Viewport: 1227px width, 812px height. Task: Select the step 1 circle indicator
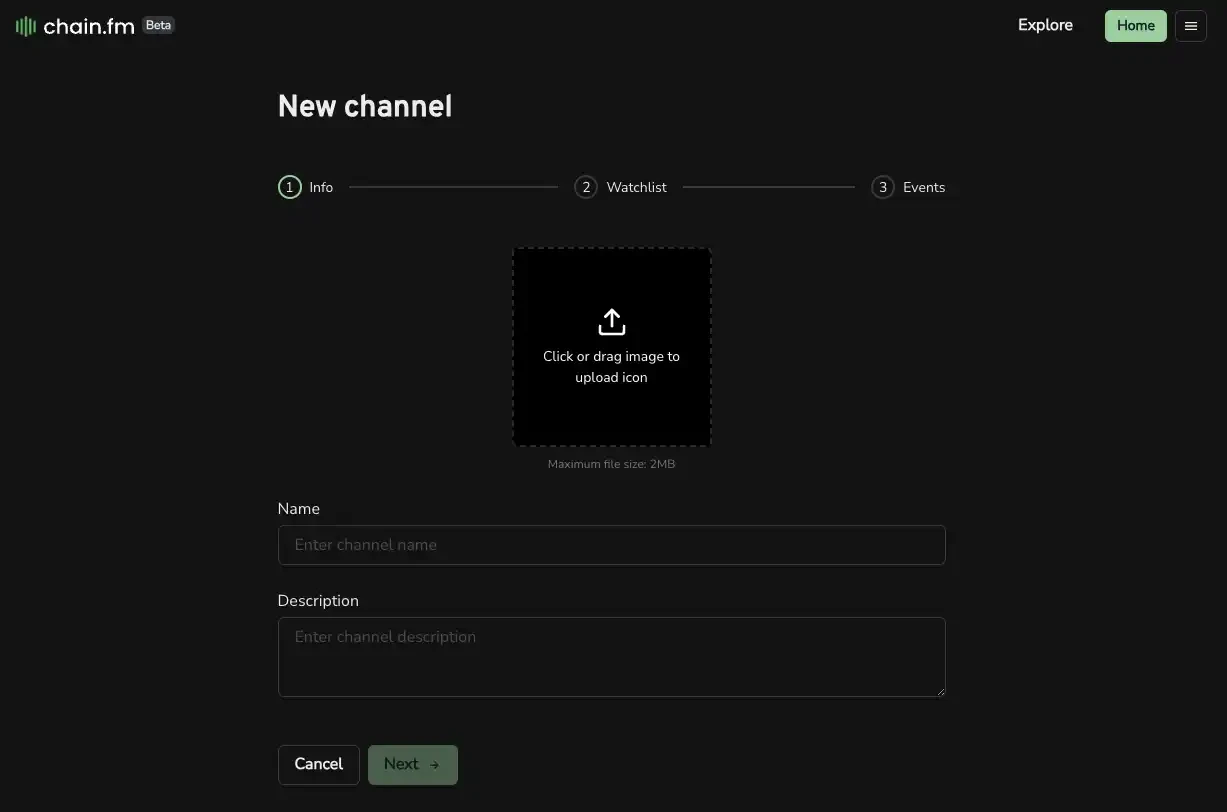[289, 187]
